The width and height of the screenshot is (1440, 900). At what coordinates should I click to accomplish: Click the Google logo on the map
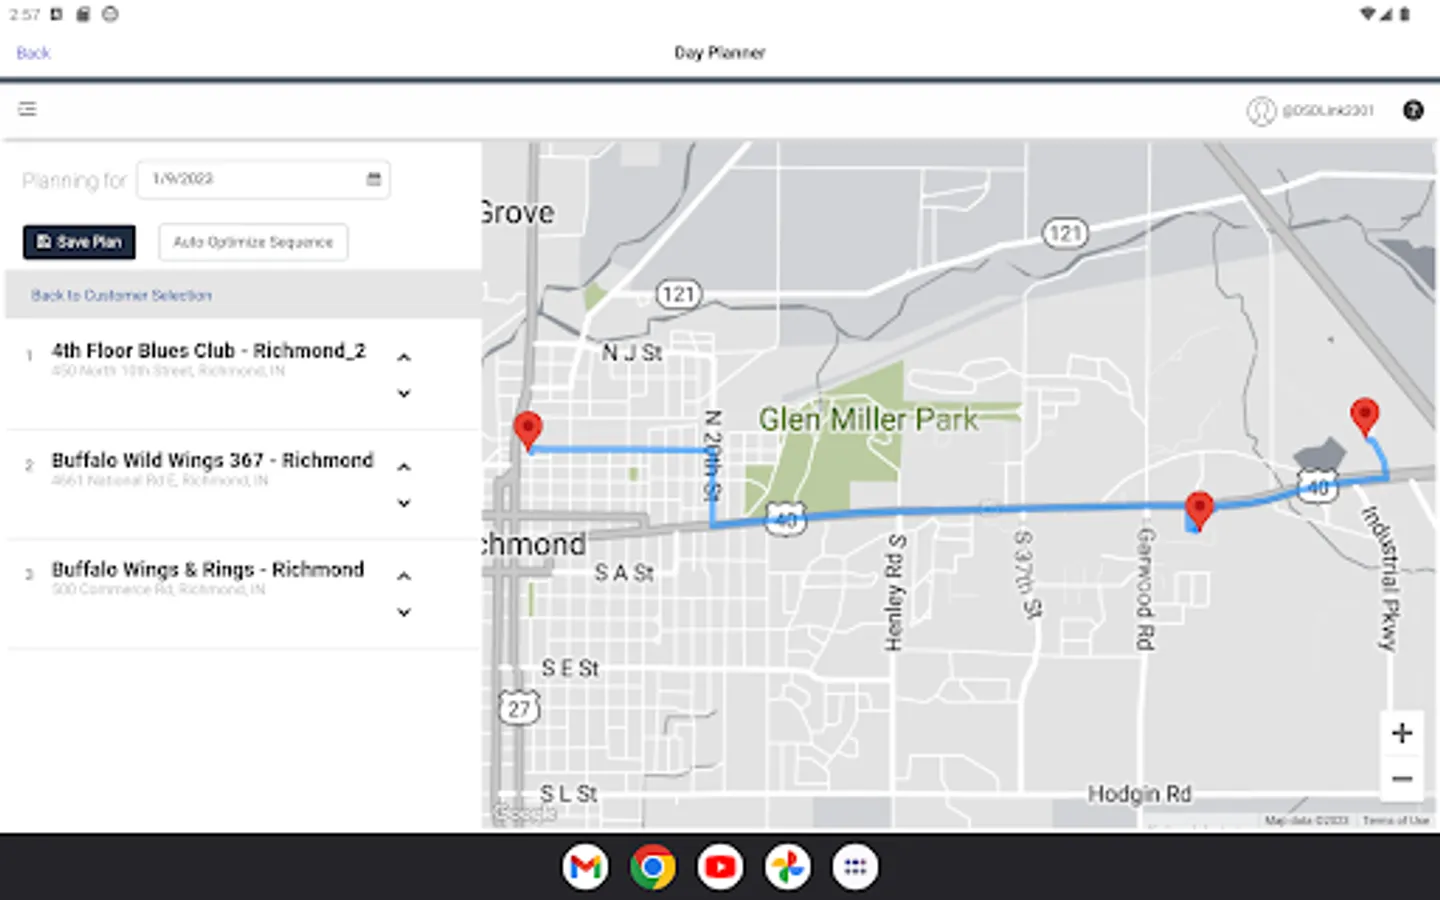[525, 813]
